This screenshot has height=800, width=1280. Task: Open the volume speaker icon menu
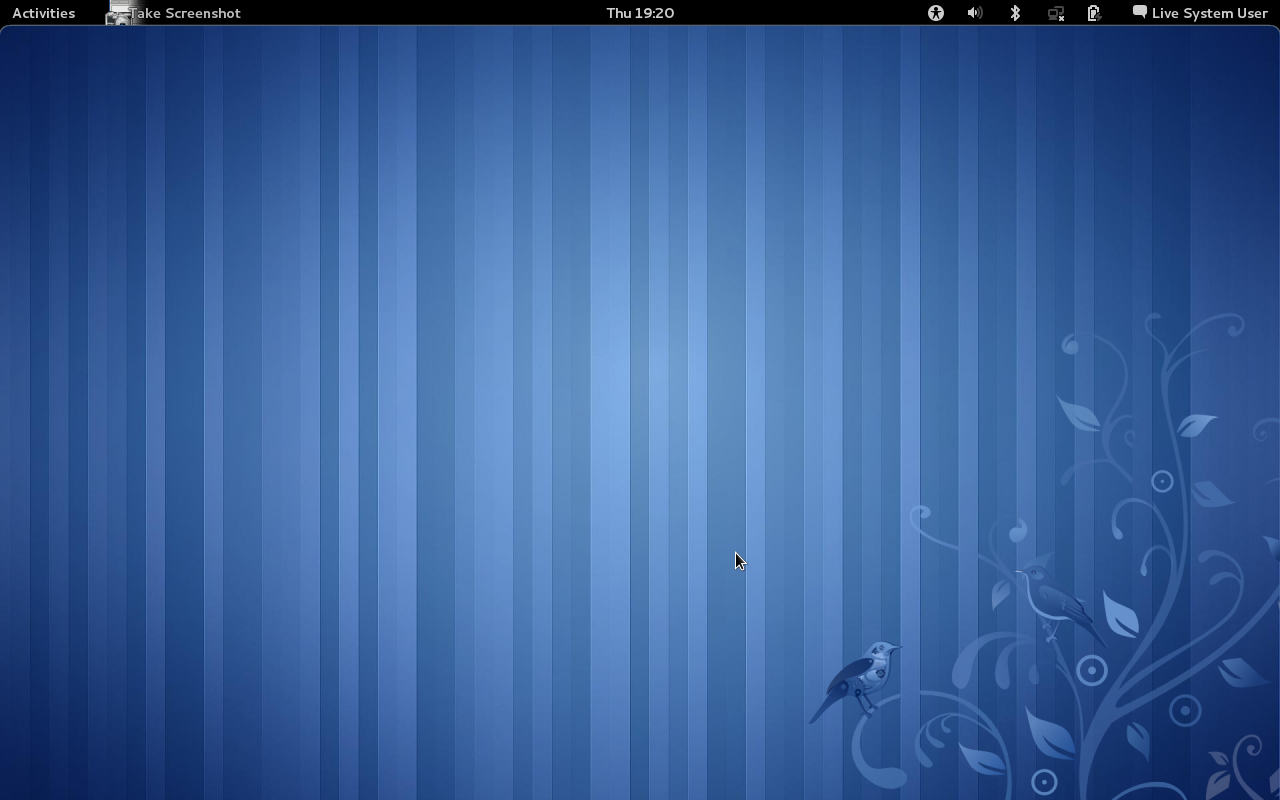click(975, 13)
